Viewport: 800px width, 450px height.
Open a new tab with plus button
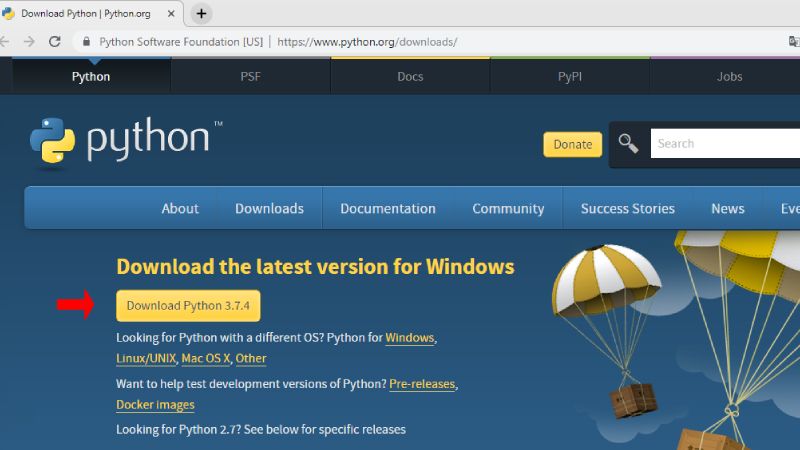tap(201, 14)
